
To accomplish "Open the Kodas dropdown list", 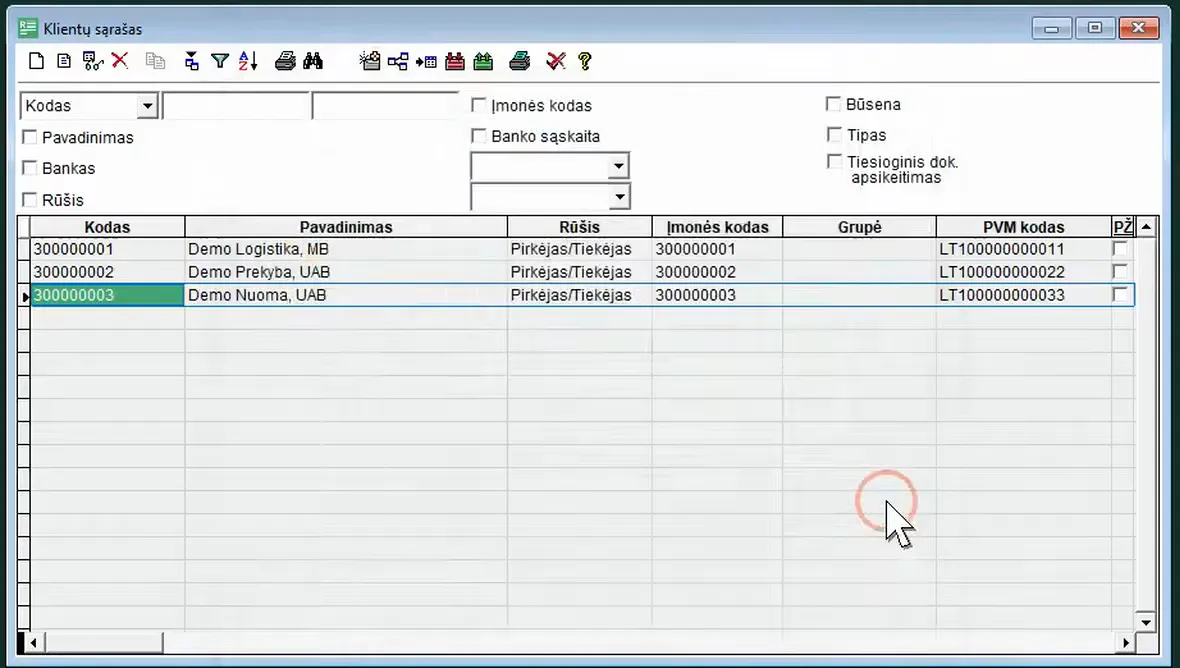I will [x=148, y=106].
